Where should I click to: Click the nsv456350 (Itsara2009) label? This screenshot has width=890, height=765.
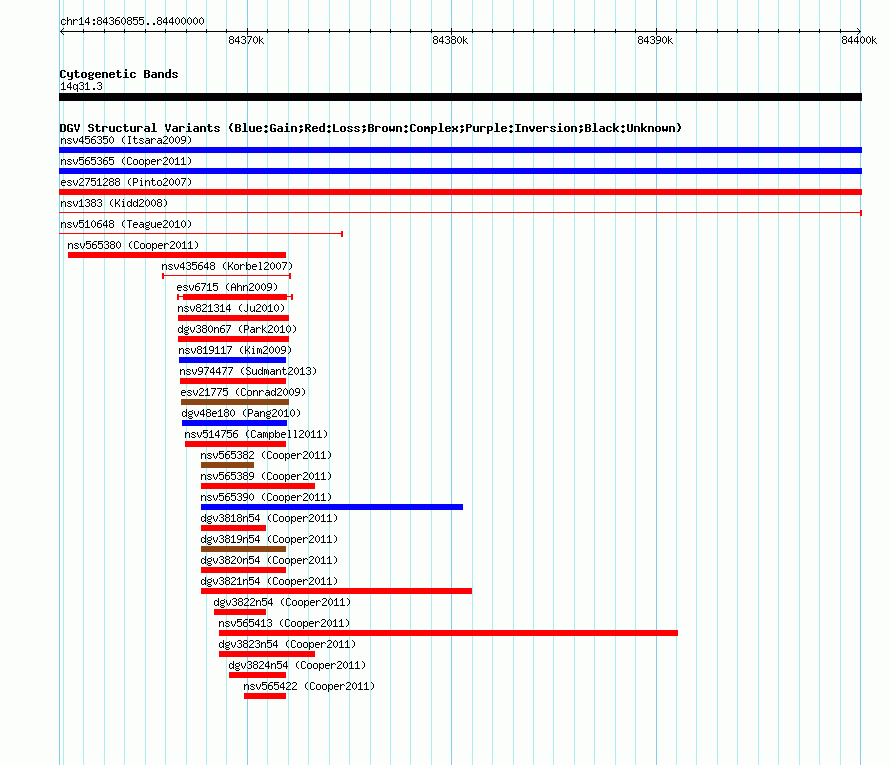click(x=126, y=140)
